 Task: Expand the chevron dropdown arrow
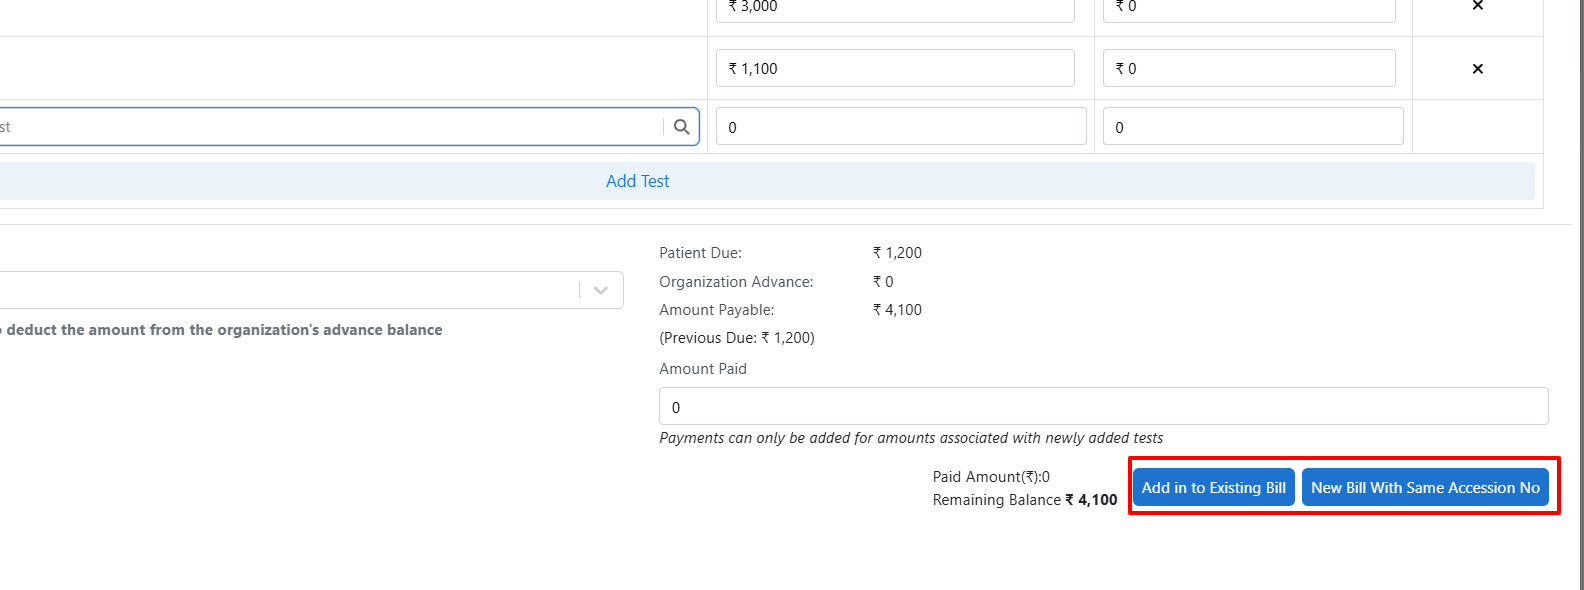click(600, 290)
